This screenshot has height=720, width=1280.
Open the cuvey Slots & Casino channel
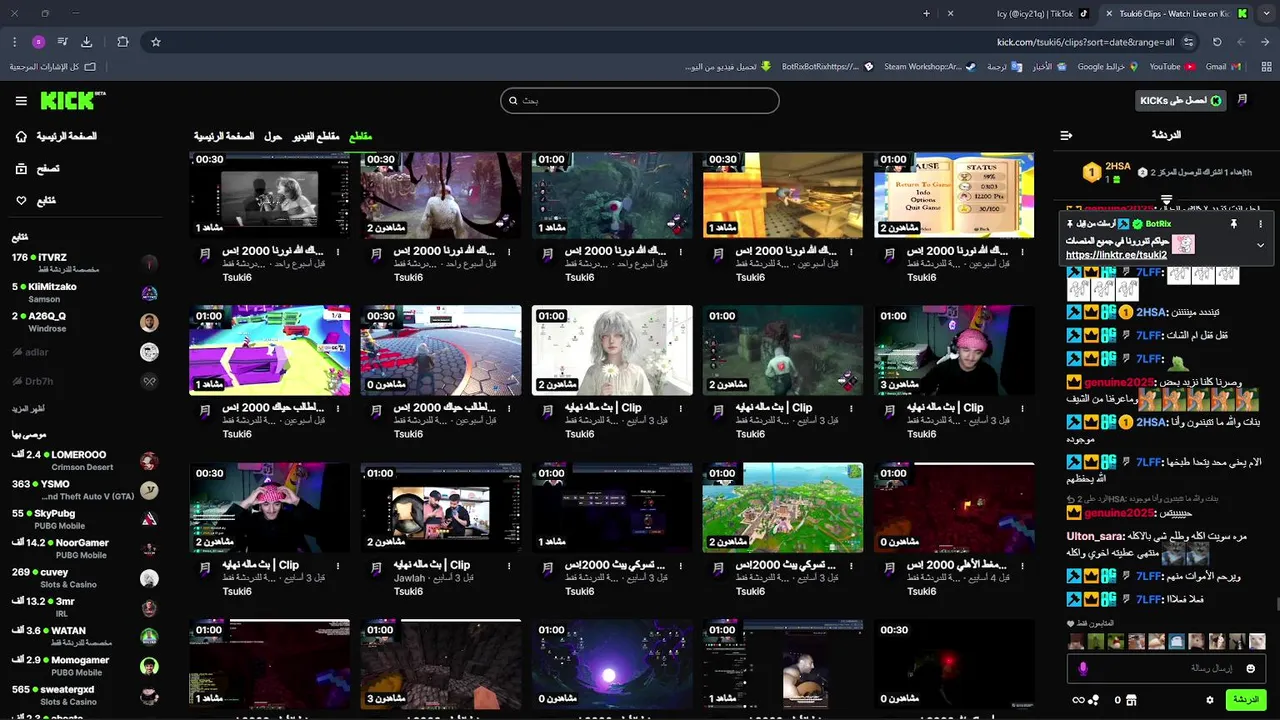(85, 578)
